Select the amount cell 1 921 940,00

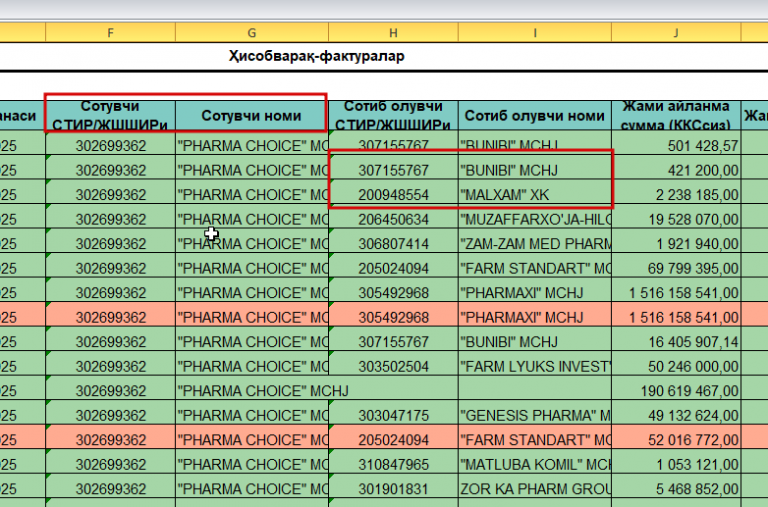tap(676, 243)
